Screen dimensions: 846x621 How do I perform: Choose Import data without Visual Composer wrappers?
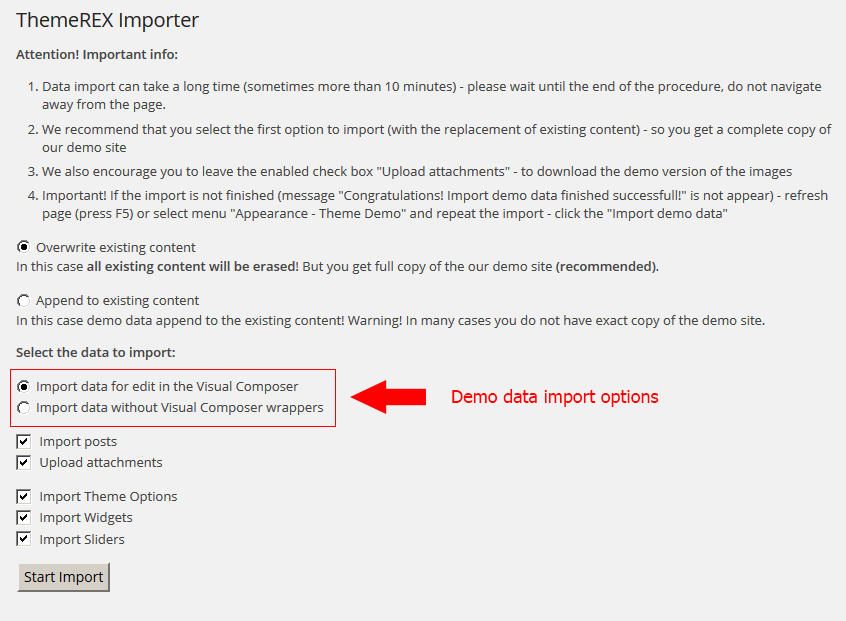(x=24, y=408)
